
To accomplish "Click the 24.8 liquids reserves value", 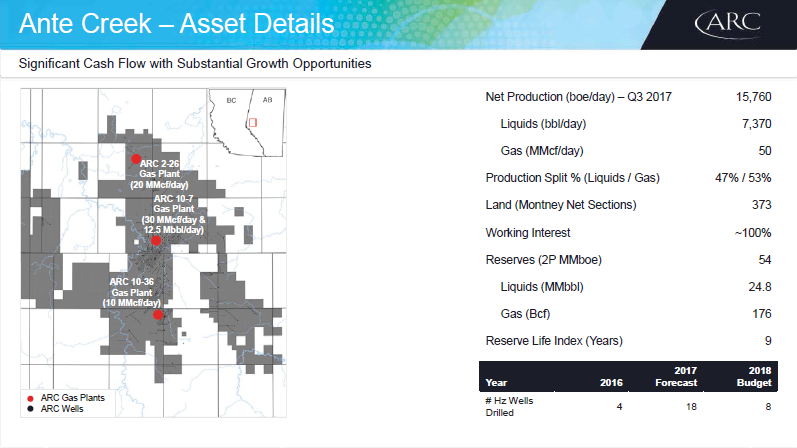I will (x=760, y=287).
